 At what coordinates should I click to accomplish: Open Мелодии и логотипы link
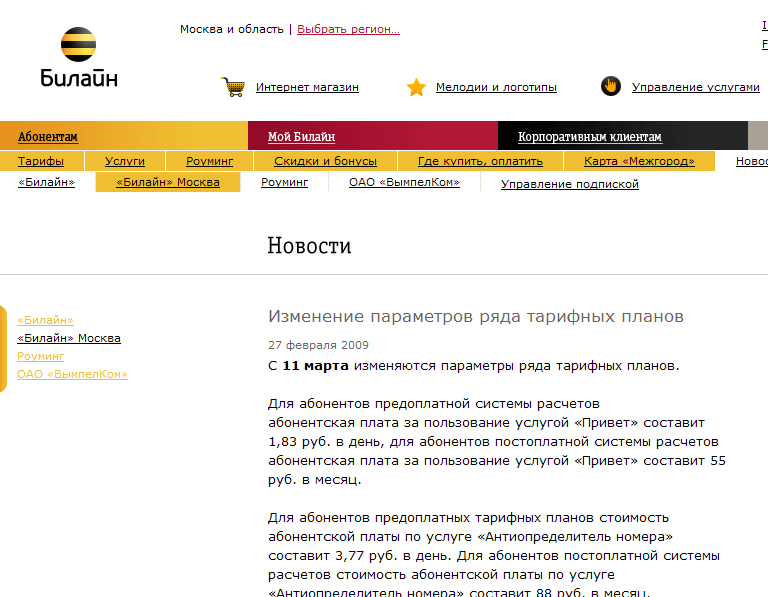tap(496, 88)
